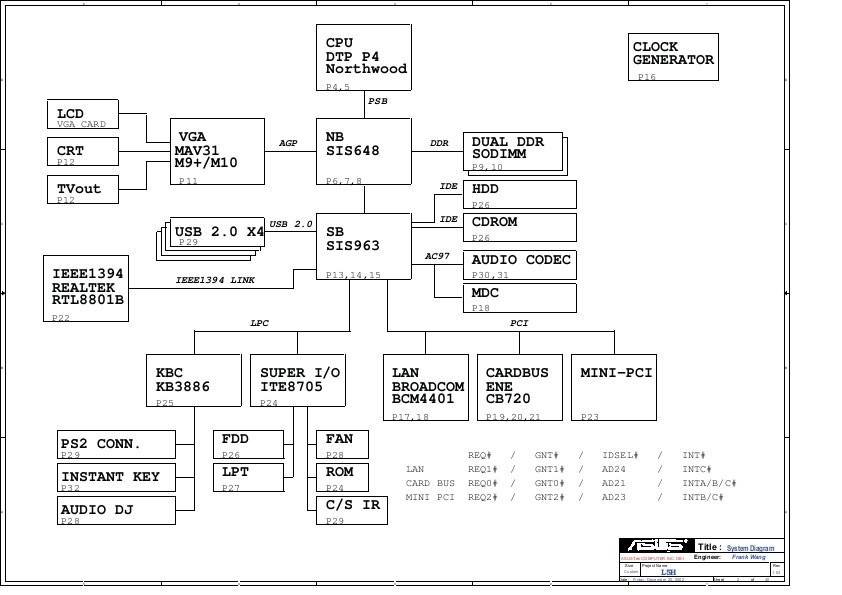
Task: Select the ROM block
Action: [x=343, y=477]
